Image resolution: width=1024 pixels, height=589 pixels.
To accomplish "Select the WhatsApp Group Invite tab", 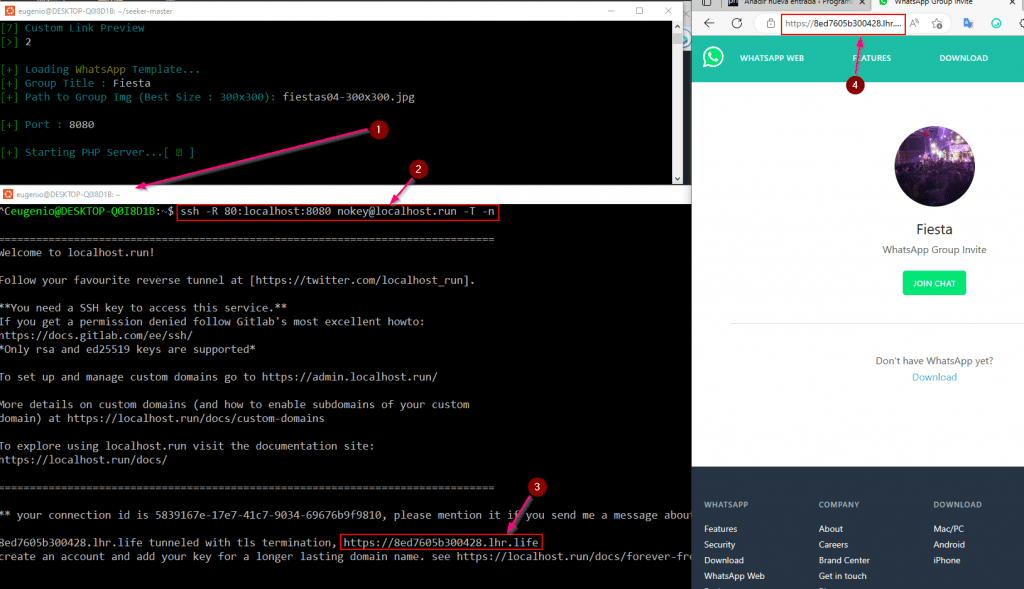I will pyautogui.click(x=934, y=3).
